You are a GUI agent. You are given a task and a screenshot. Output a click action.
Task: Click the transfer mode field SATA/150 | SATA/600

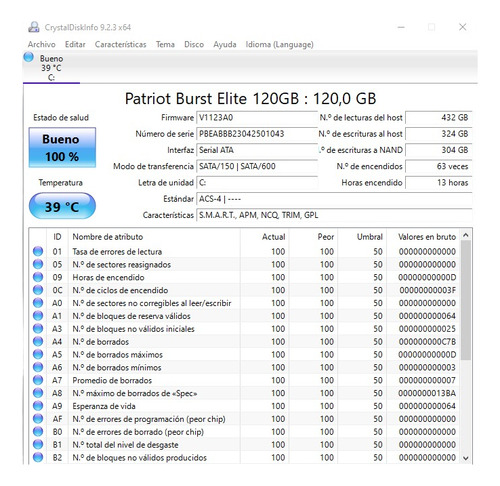pos(257,166)
